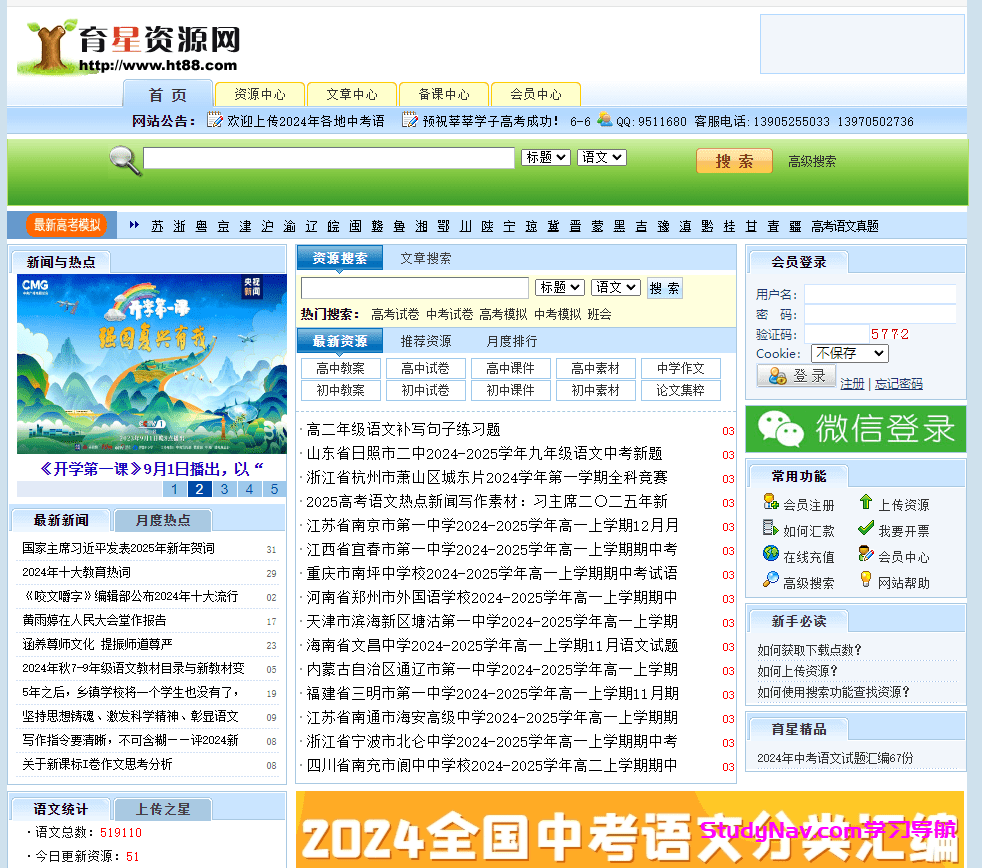982x868 pixels.
Task: Open 网站帮助 lightbulb help icon
Action: coord(865,579)
